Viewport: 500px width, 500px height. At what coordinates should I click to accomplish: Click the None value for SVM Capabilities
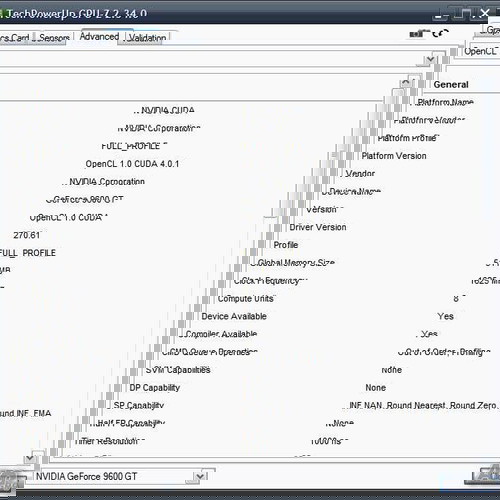(392, 370)
